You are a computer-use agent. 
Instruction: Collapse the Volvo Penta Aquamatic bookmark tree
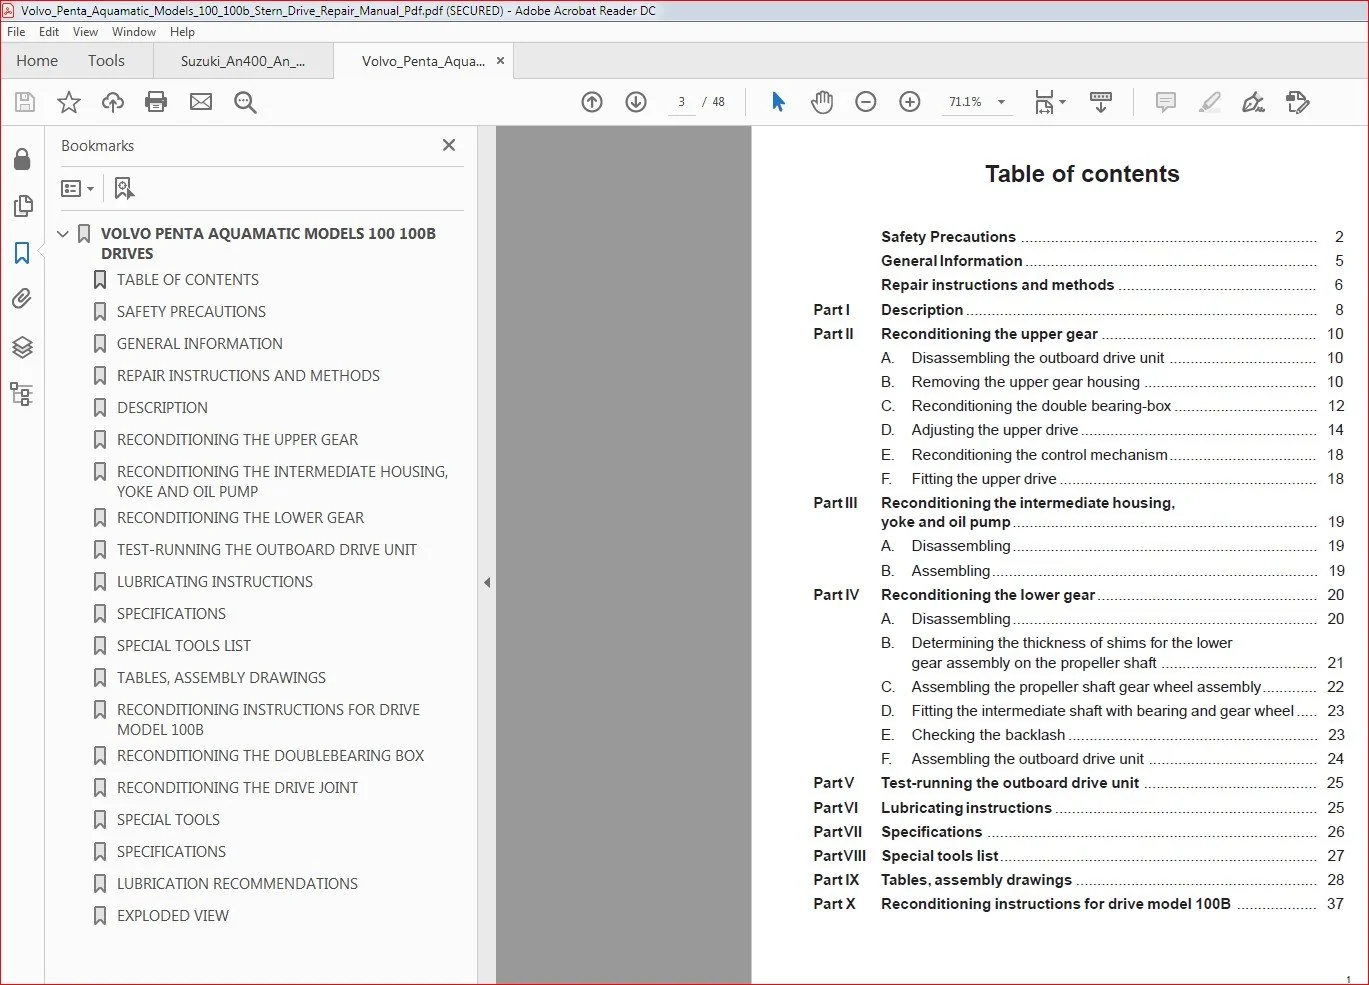(x=63, y=234)
